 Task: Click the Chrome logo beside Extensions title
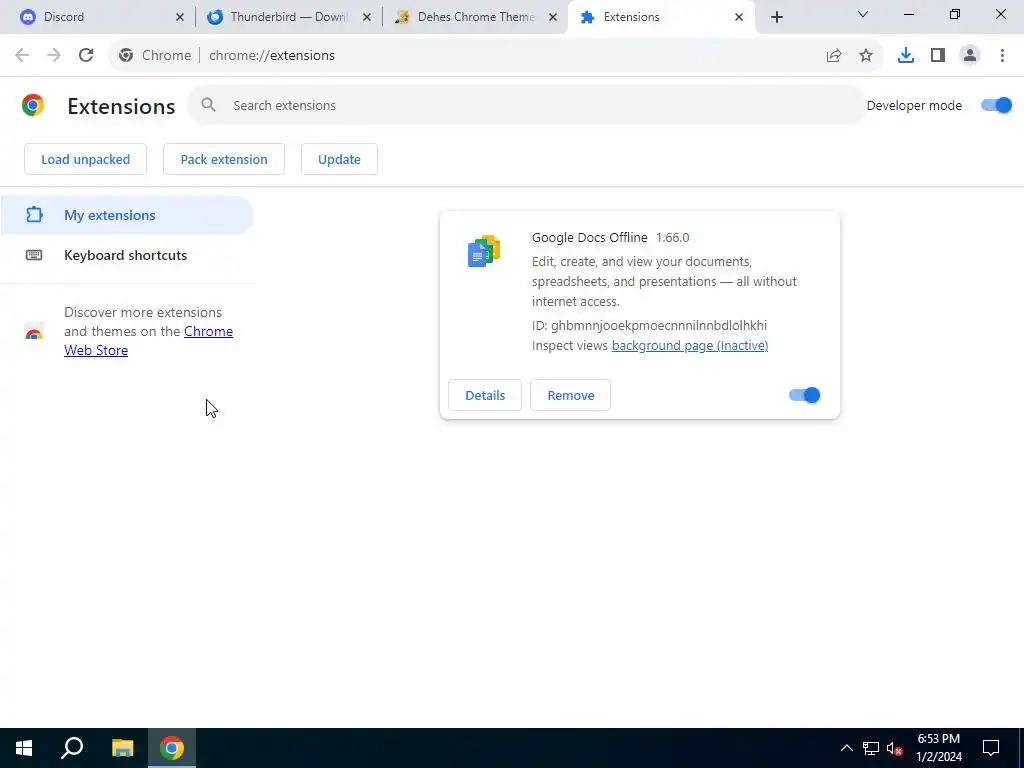(33, 105)
